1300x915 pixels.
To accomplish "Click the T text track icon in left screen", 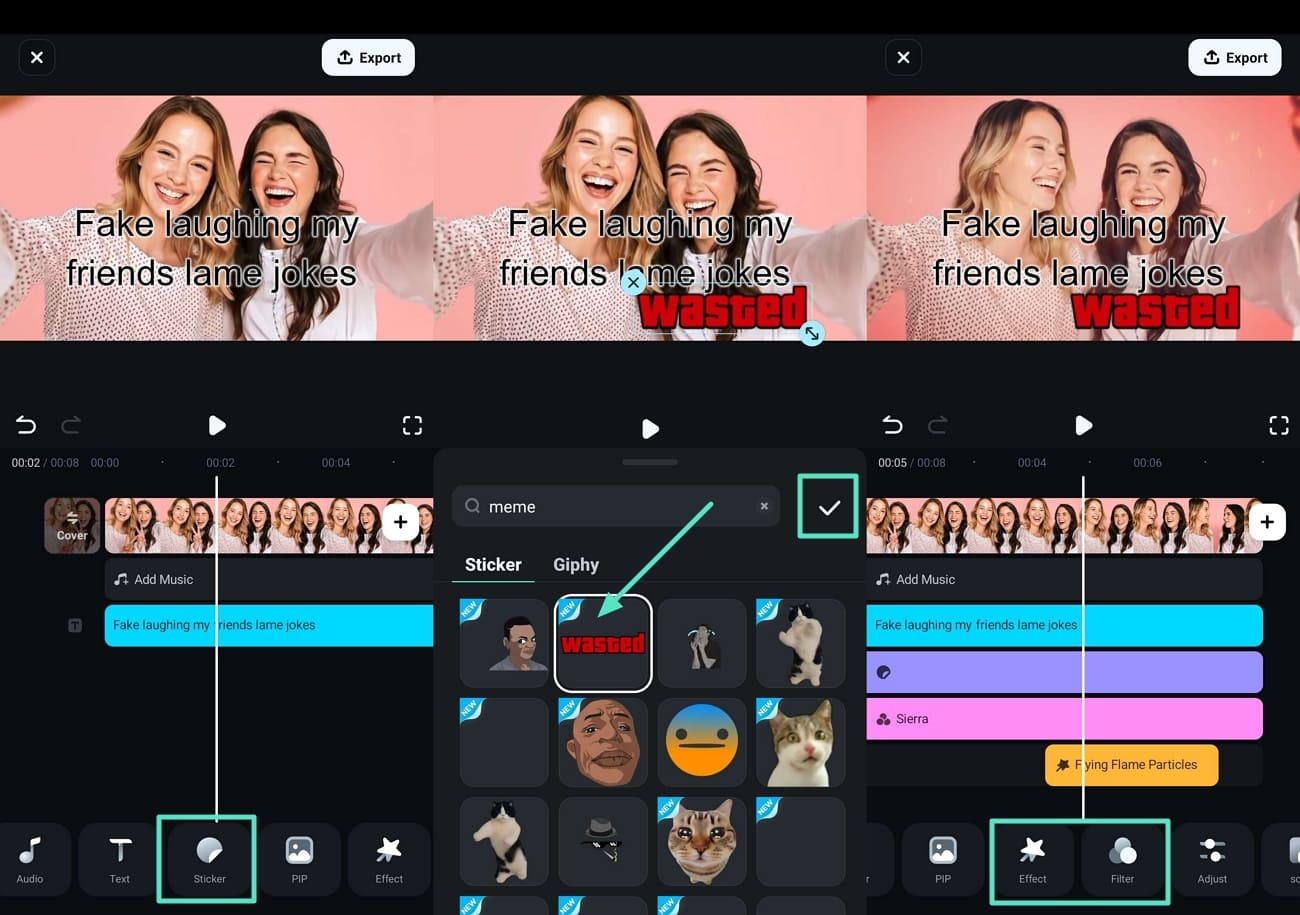I will pos(75,626).
